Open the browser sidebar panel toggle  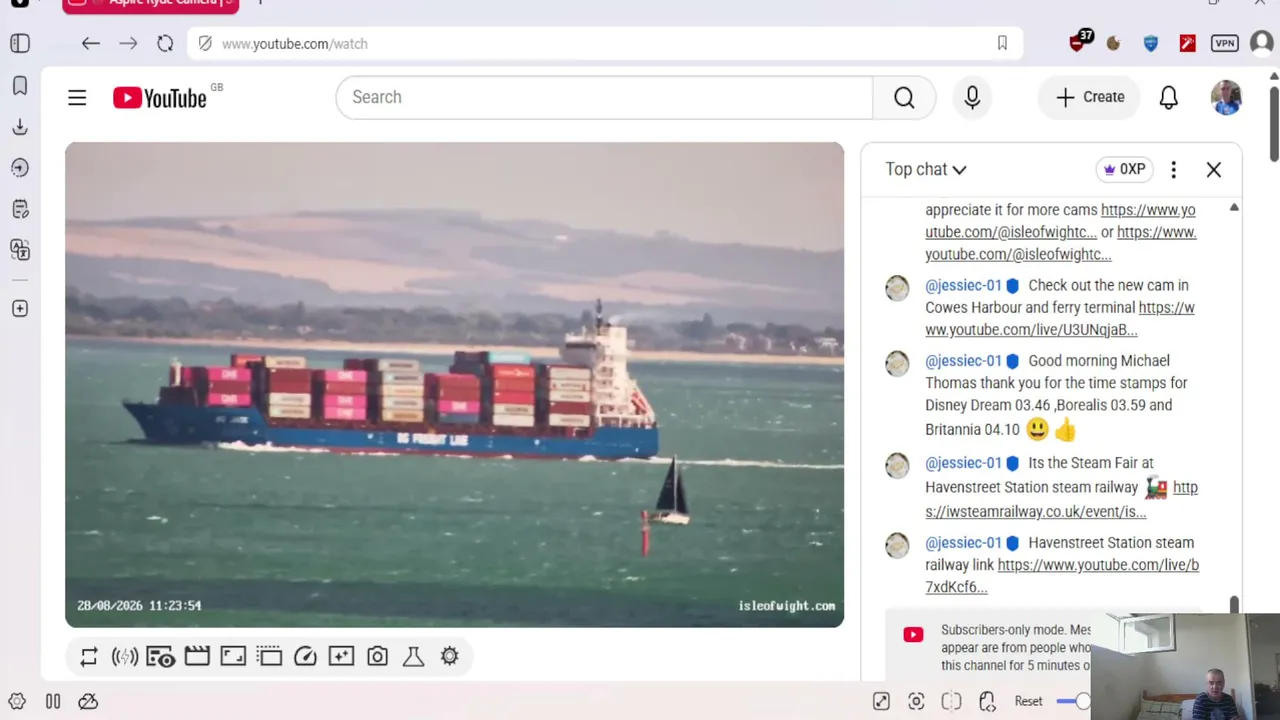[x=20, y=44]
